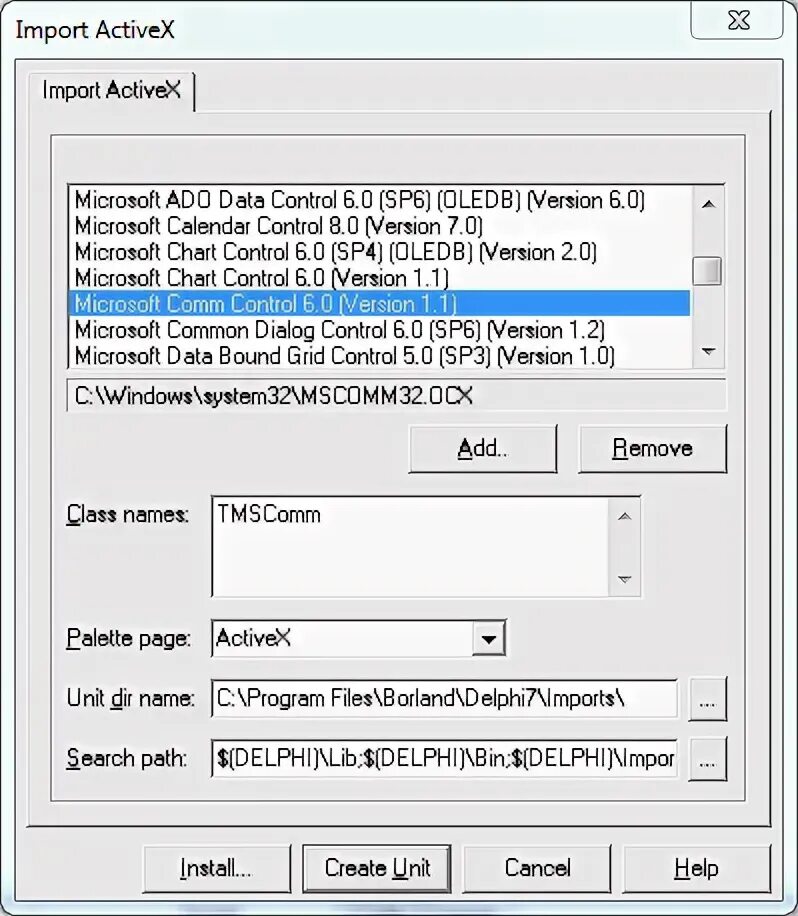
Task: Click the Remove button
Action: tap(653, 449)
